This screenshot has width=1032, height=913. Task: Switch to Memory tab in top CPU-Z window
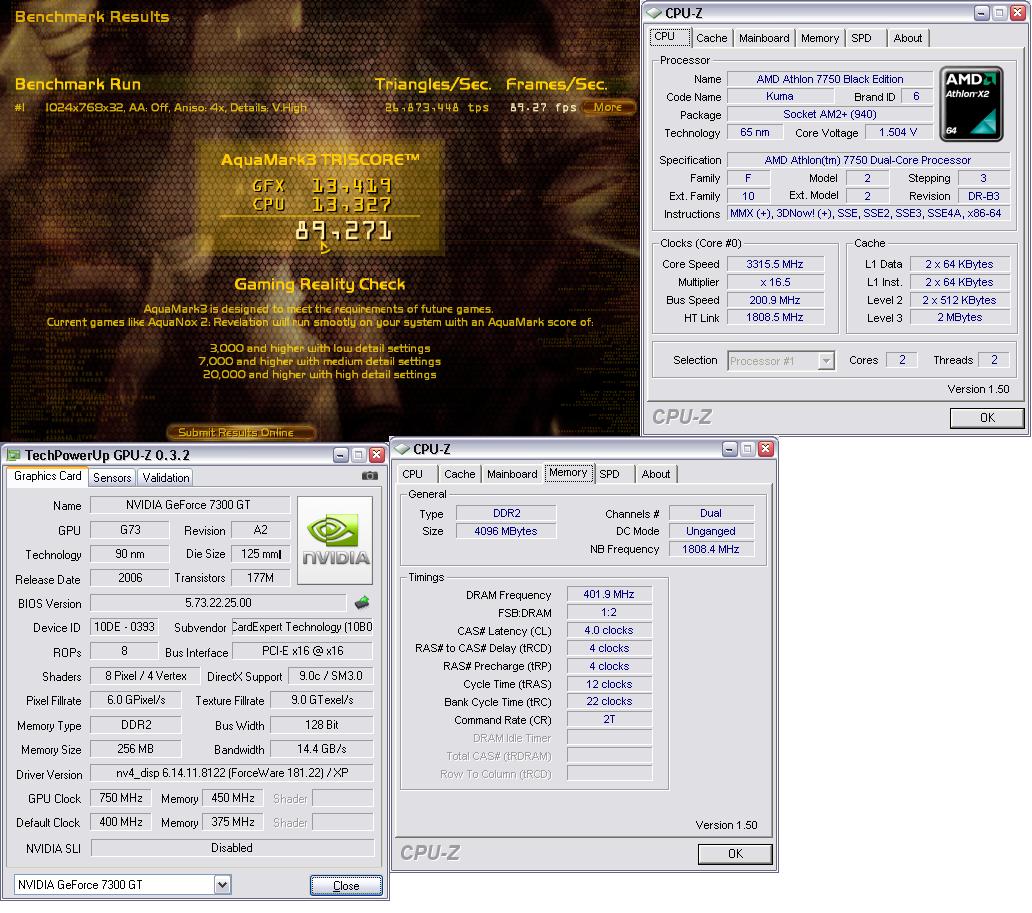(819, 38)
